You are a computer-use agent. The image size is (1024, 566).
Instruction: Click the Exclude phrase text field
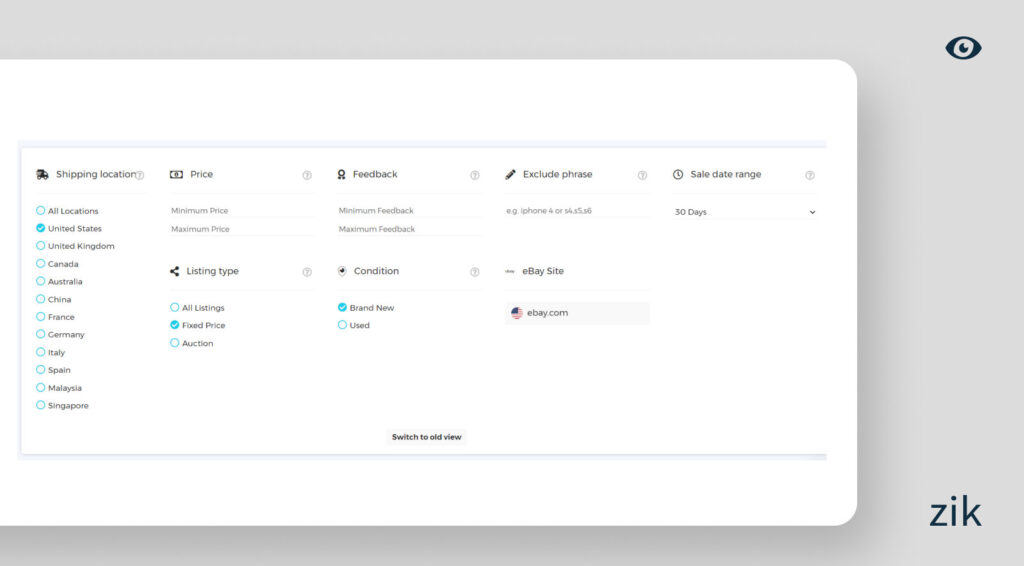tap(577, 211)
